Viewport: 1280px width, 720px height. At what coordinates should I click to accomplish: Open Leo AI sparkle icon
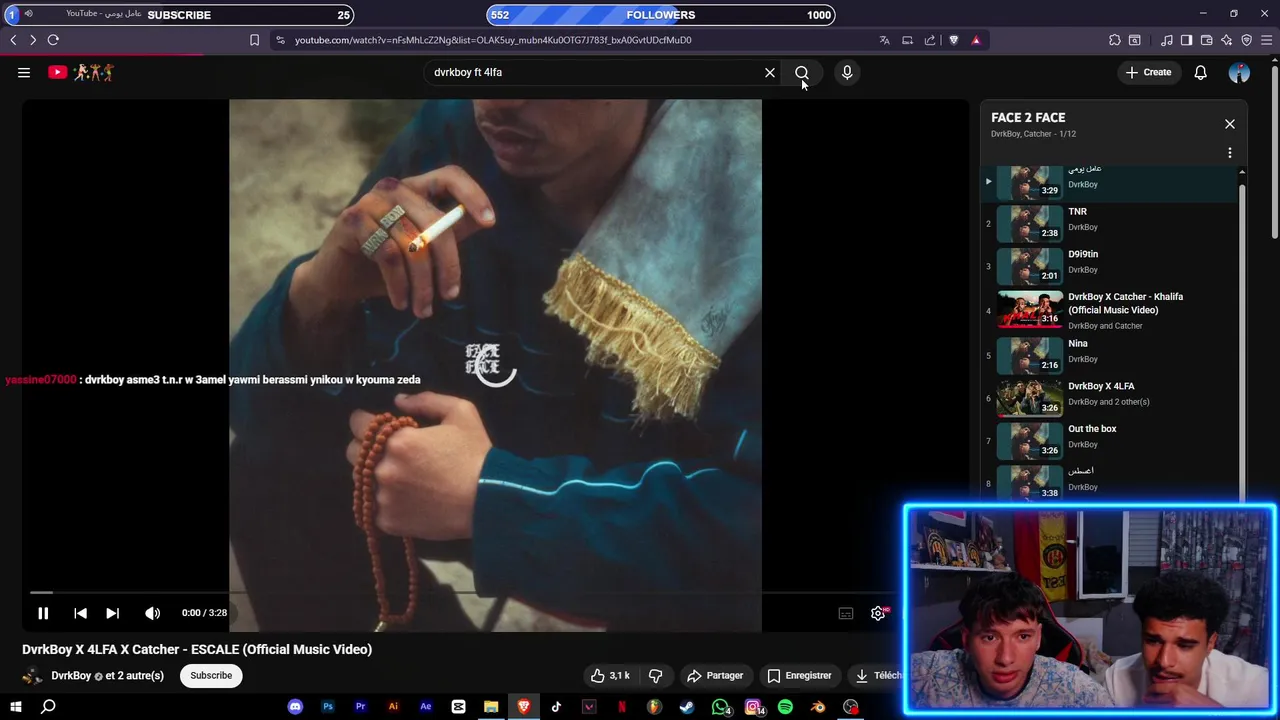(x=1227, y=40)
